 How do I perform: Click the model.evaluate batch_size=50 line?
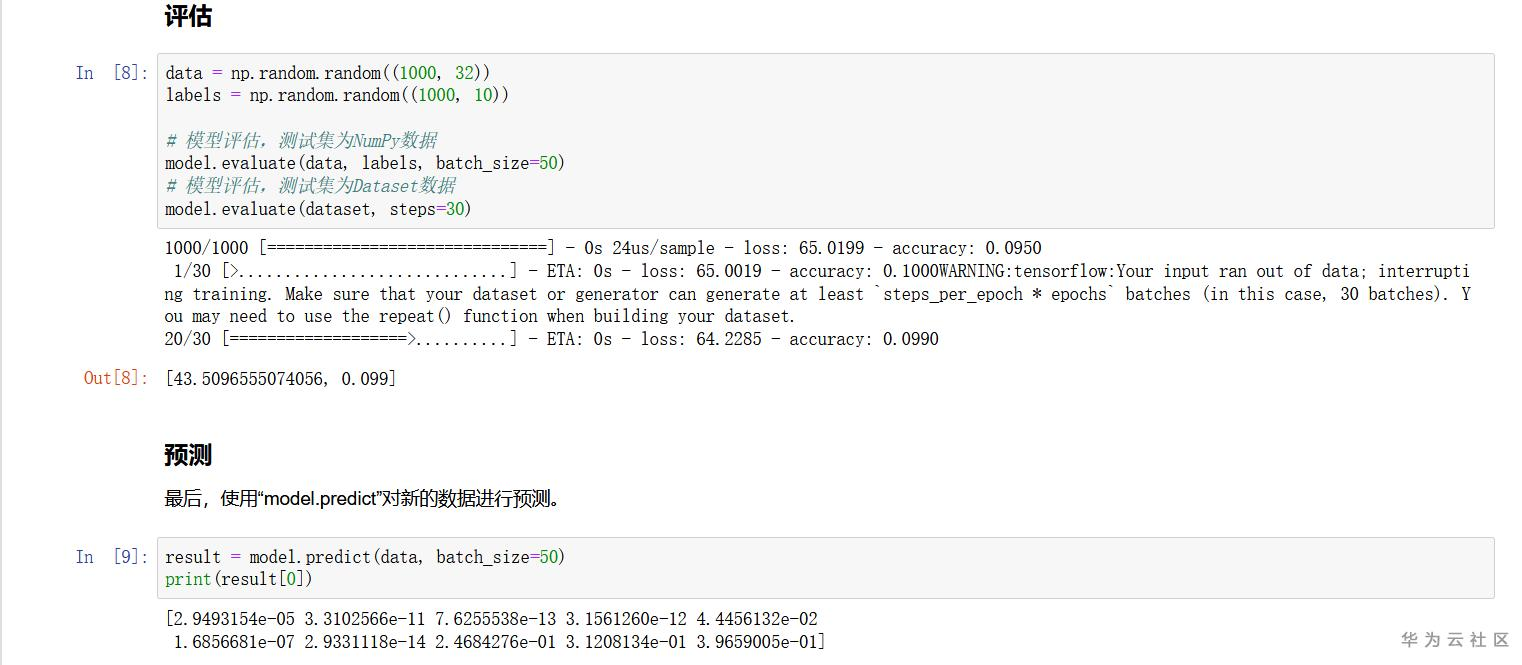coord(364,163)
